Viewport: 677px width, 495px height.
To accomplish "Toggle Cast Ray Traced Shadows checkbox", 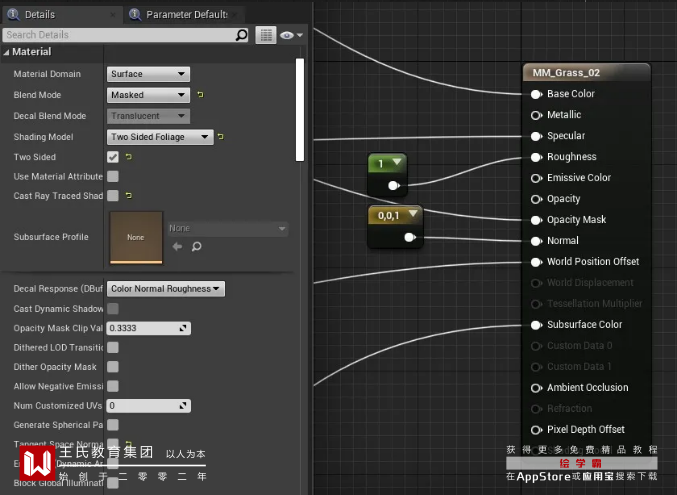I will click(x=113, y=196).
